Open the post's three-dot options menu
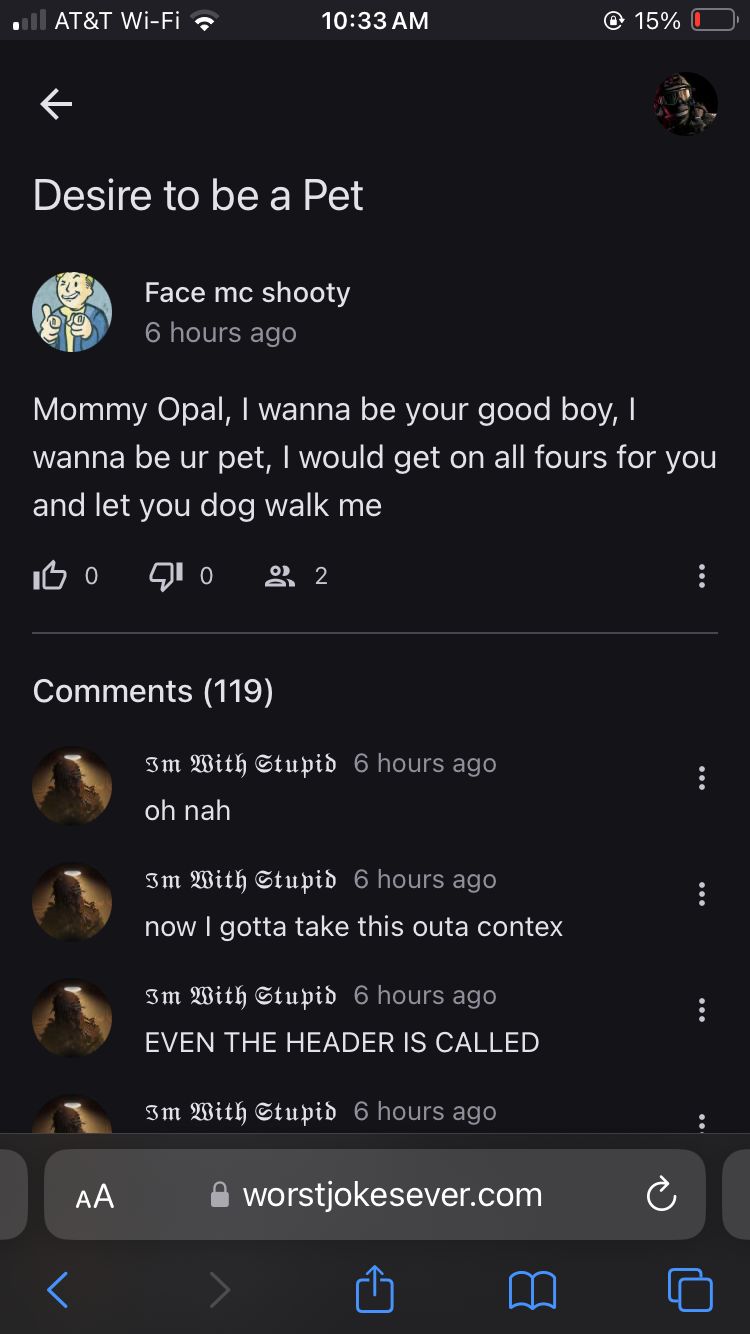The height and width of the screenshot is (1334, 750). (702, 576)
